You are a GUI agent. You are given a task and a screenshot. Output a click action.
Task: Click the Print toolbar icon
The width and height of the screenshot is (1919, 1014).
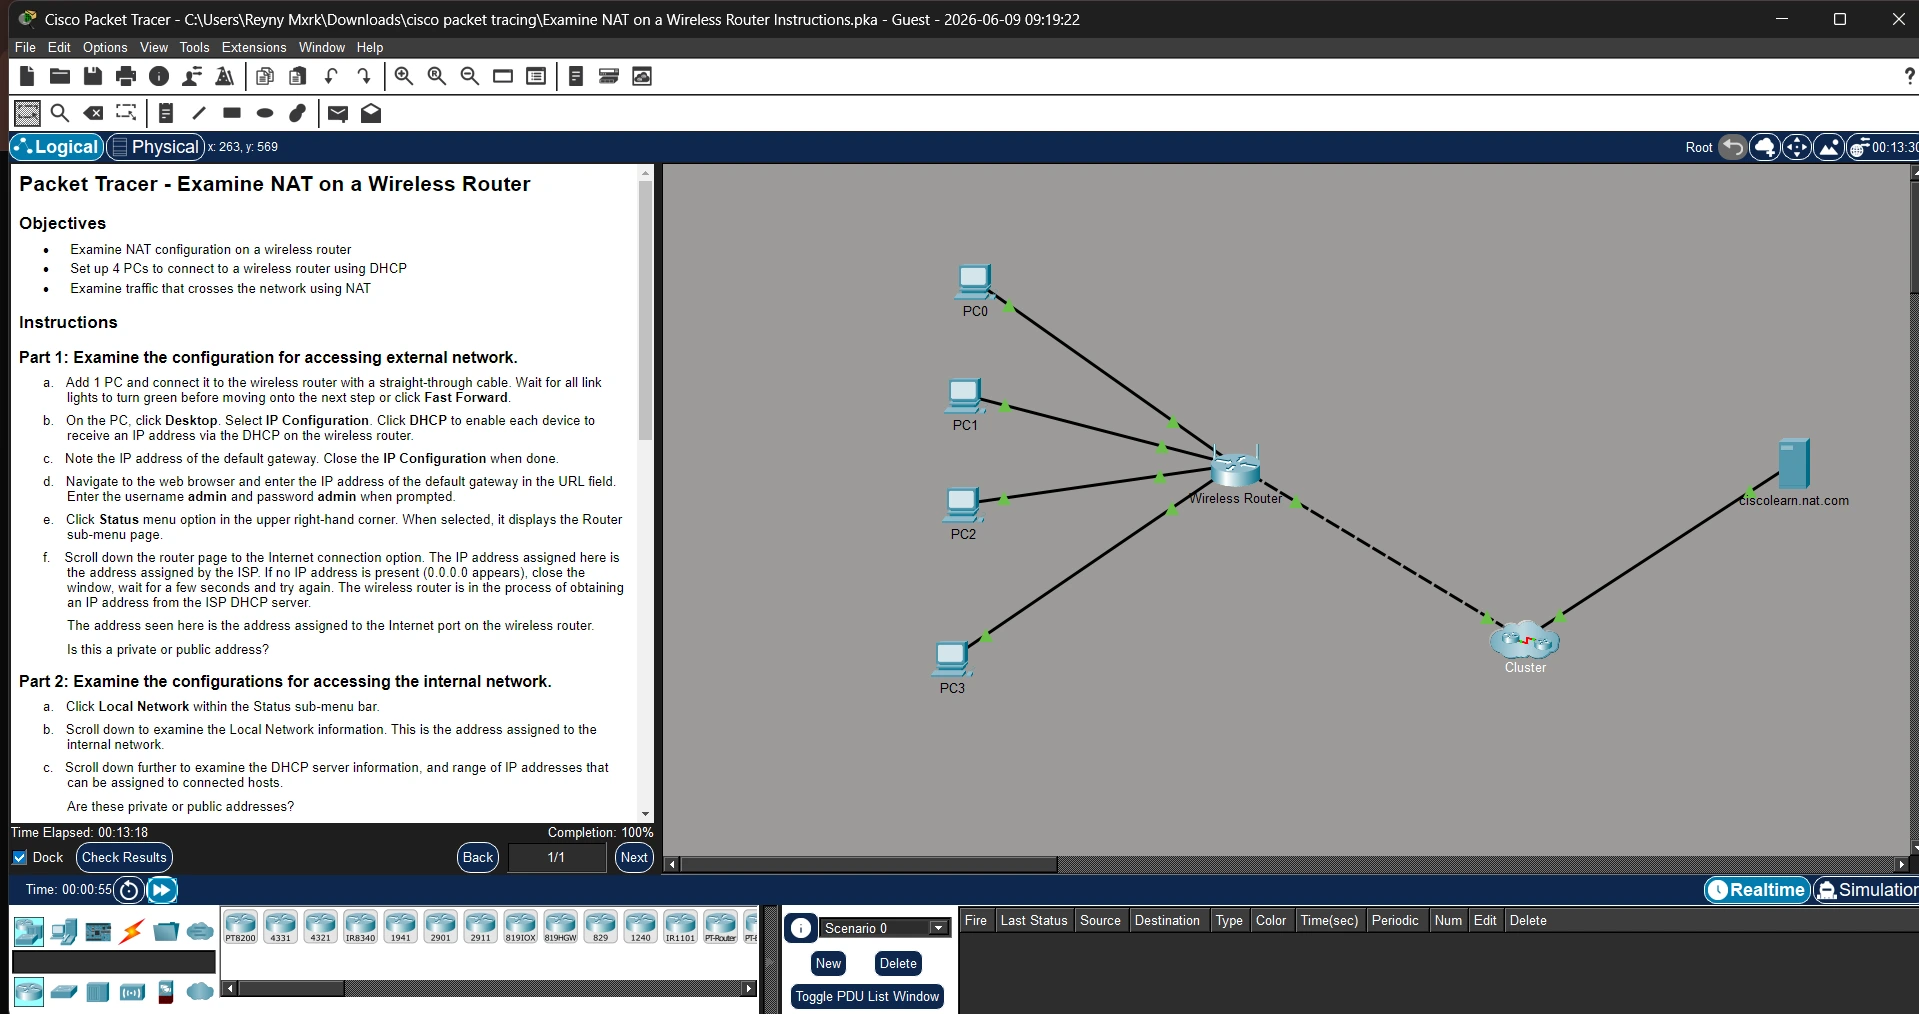tap(126, 76)
